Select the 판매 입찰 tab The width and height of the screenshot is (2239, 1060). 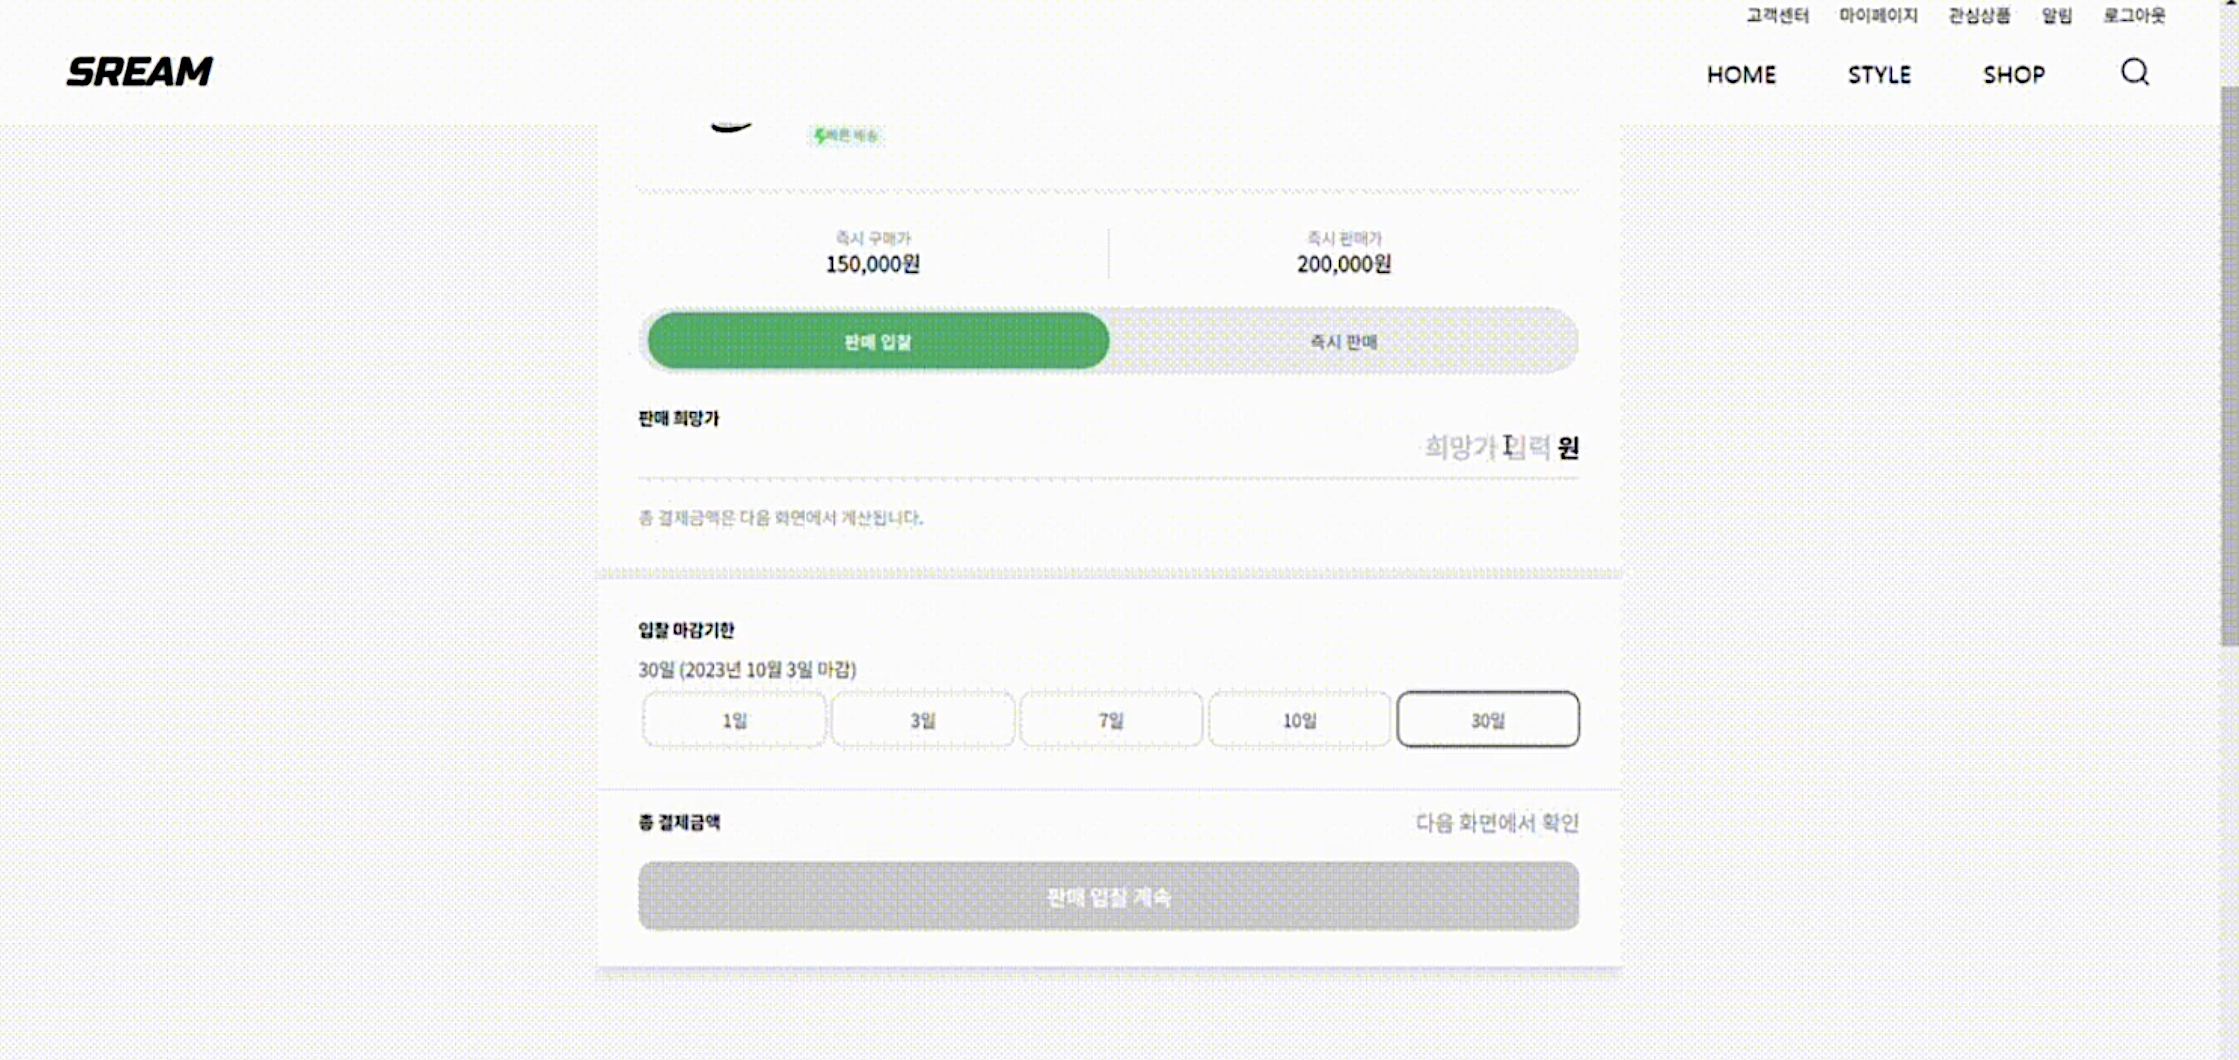878,341
